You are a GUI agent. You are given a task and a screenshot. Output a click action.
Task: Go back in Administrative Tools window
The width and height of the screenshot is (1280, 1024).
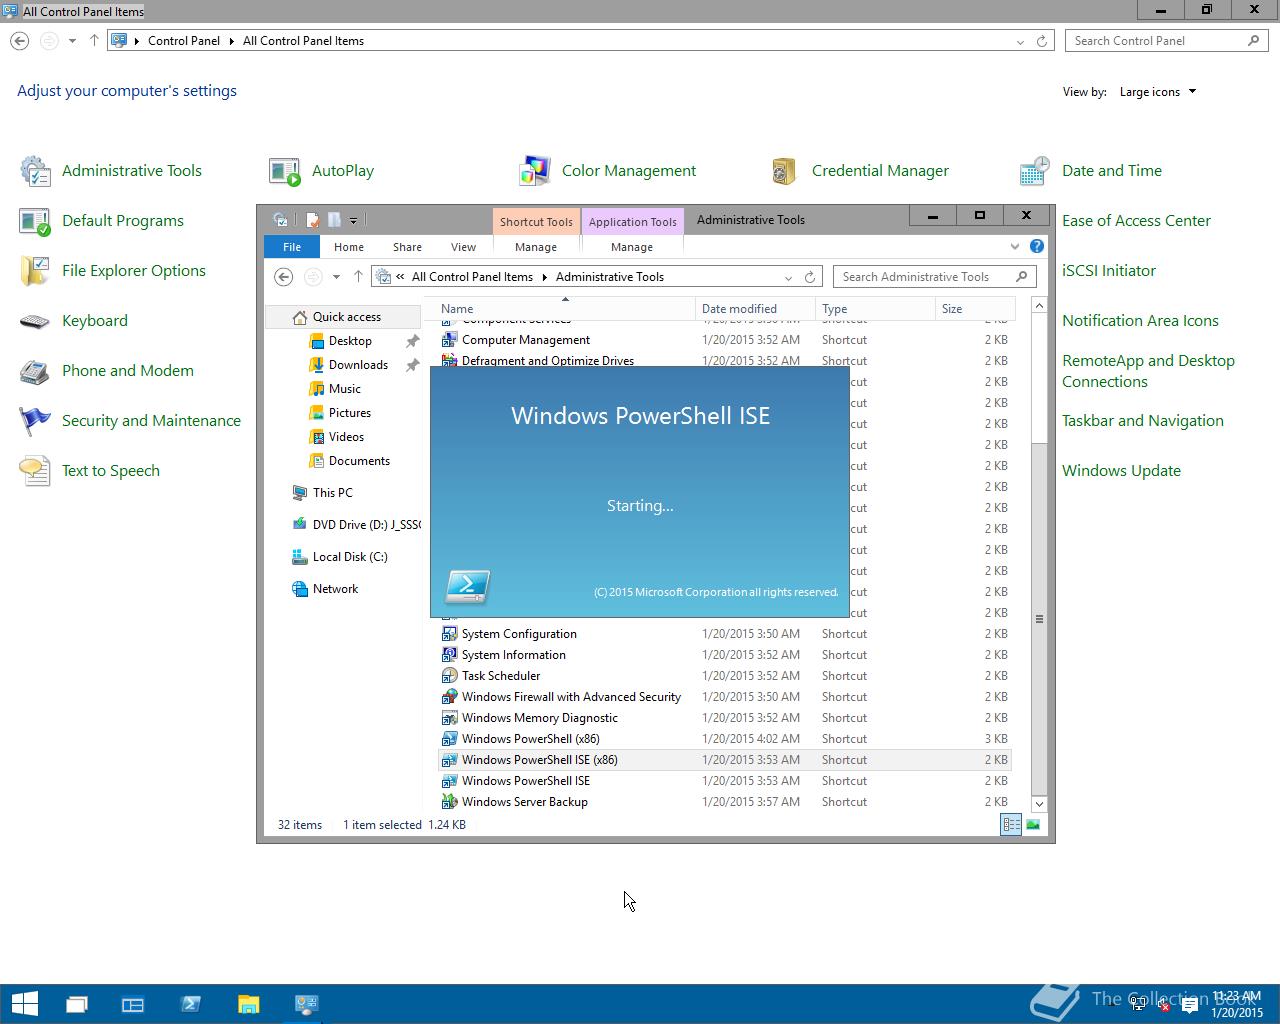pos(283,277)
